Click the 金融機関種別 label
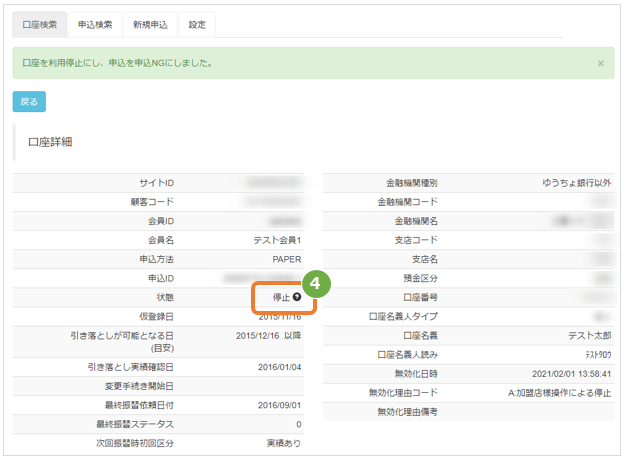 tap(411, 183)
